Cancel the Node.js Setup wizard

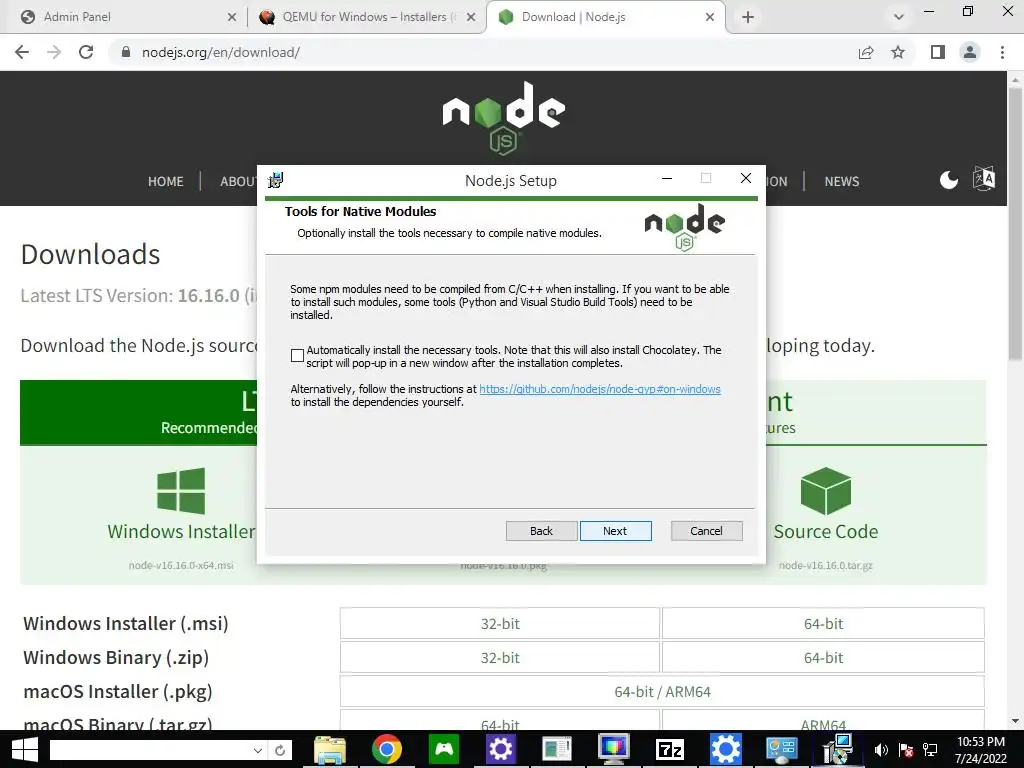pos(707,531)
